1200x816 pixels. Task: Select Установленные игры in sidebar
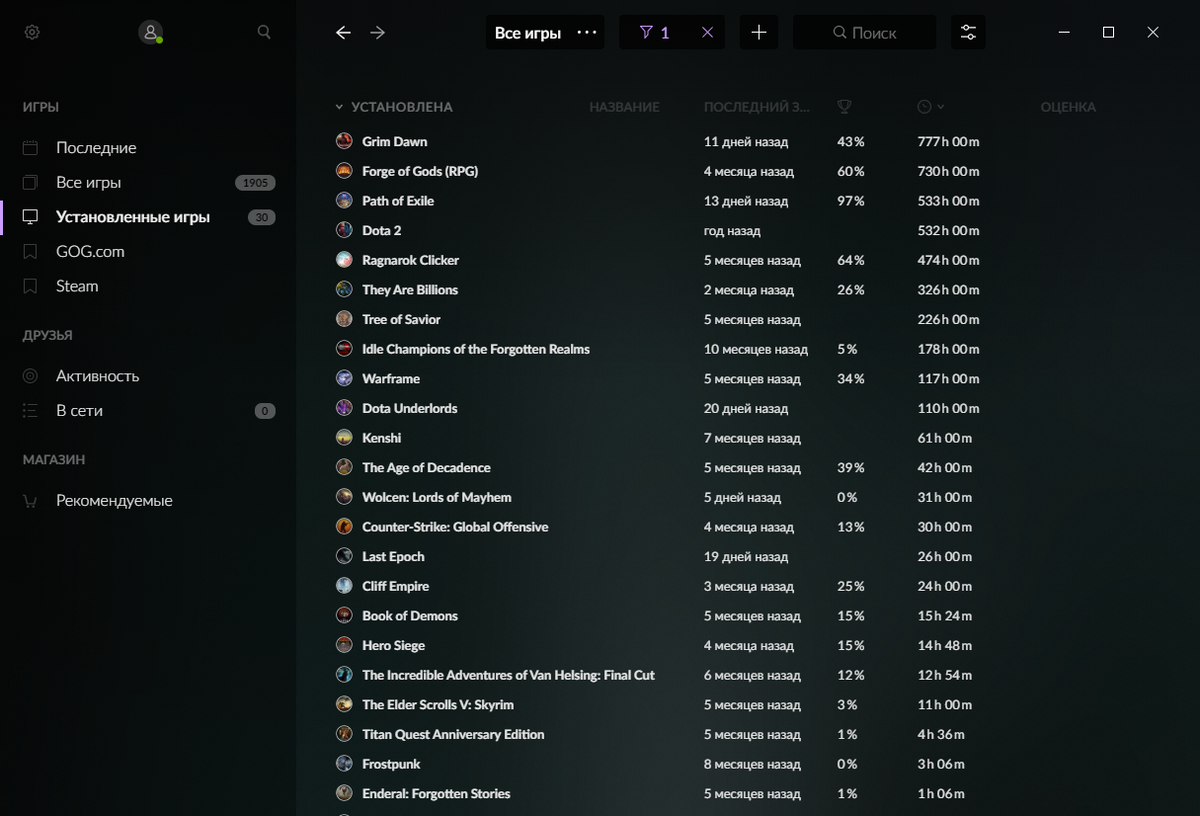(x=133, y=217)
